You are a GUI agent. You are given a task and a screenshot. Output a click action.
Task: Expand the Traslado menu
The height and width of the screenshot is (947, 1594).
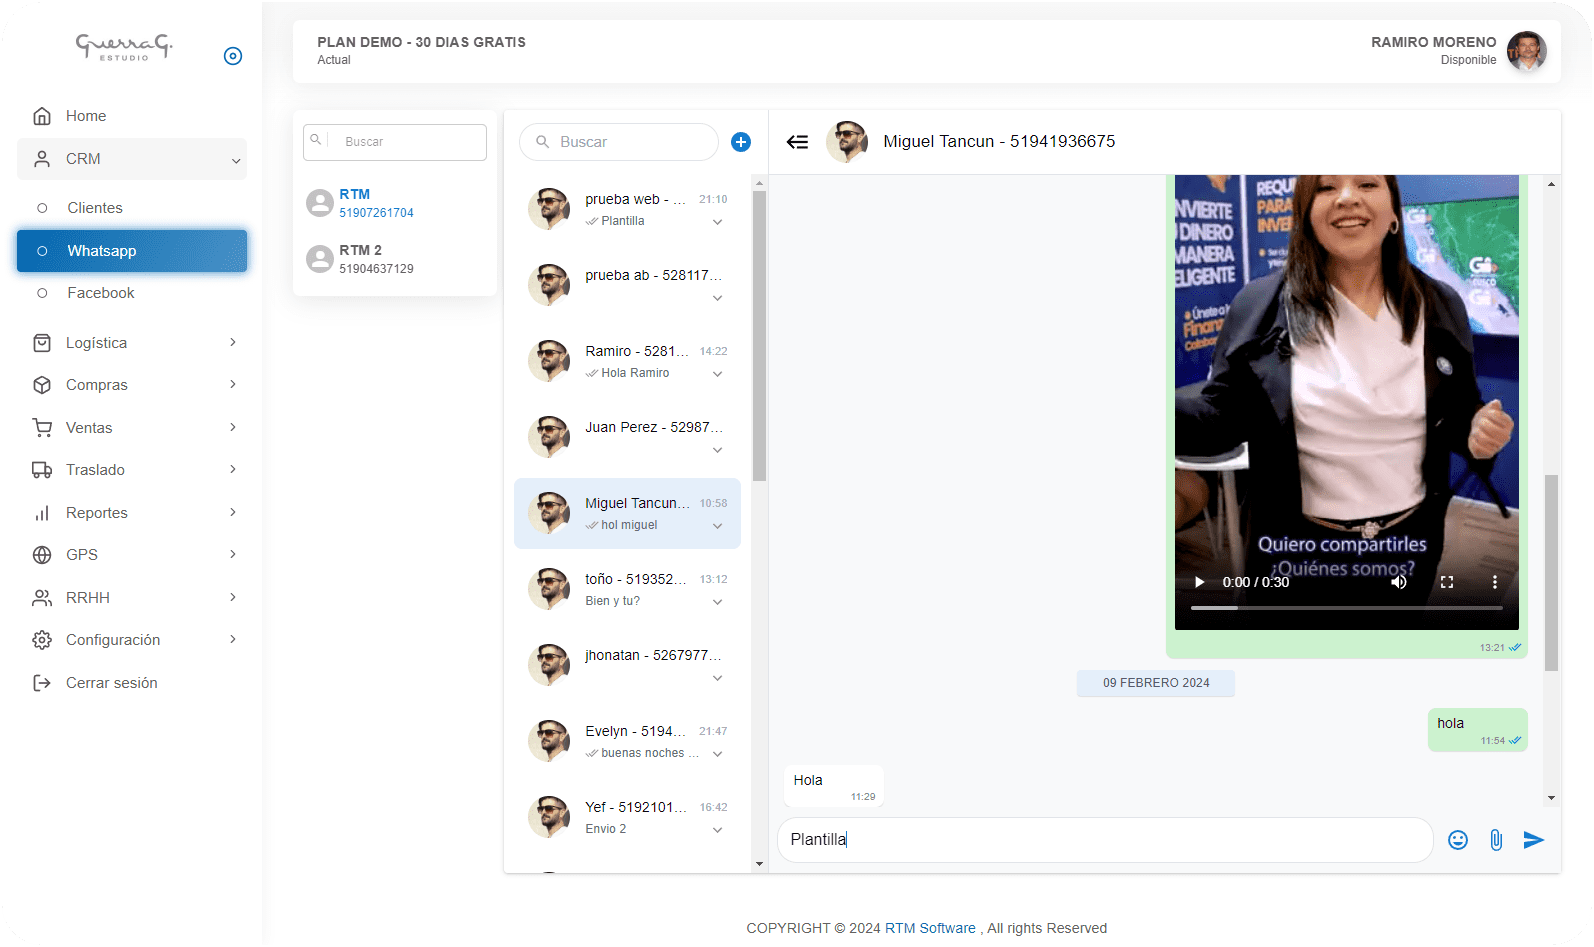click(x=132, y=470)
